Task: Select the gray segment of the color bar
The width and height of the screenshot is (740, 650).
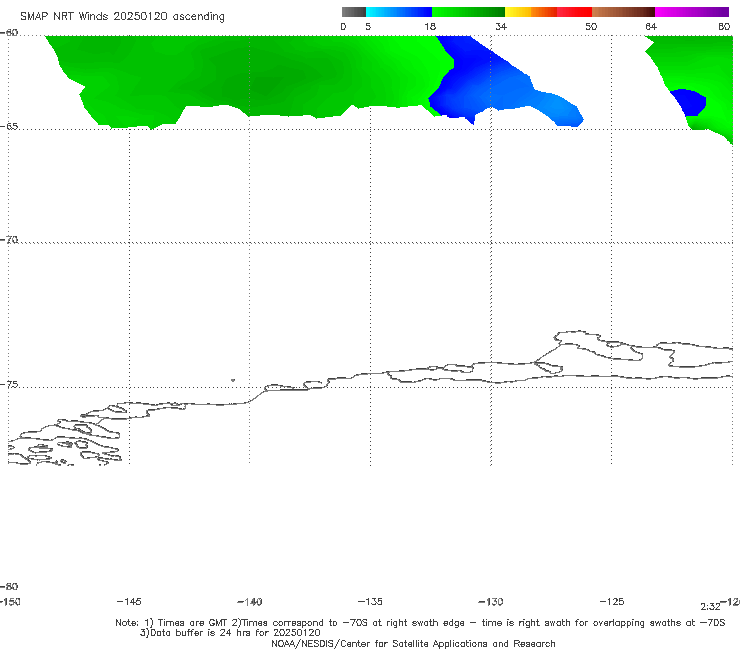Action: [353, 12]
